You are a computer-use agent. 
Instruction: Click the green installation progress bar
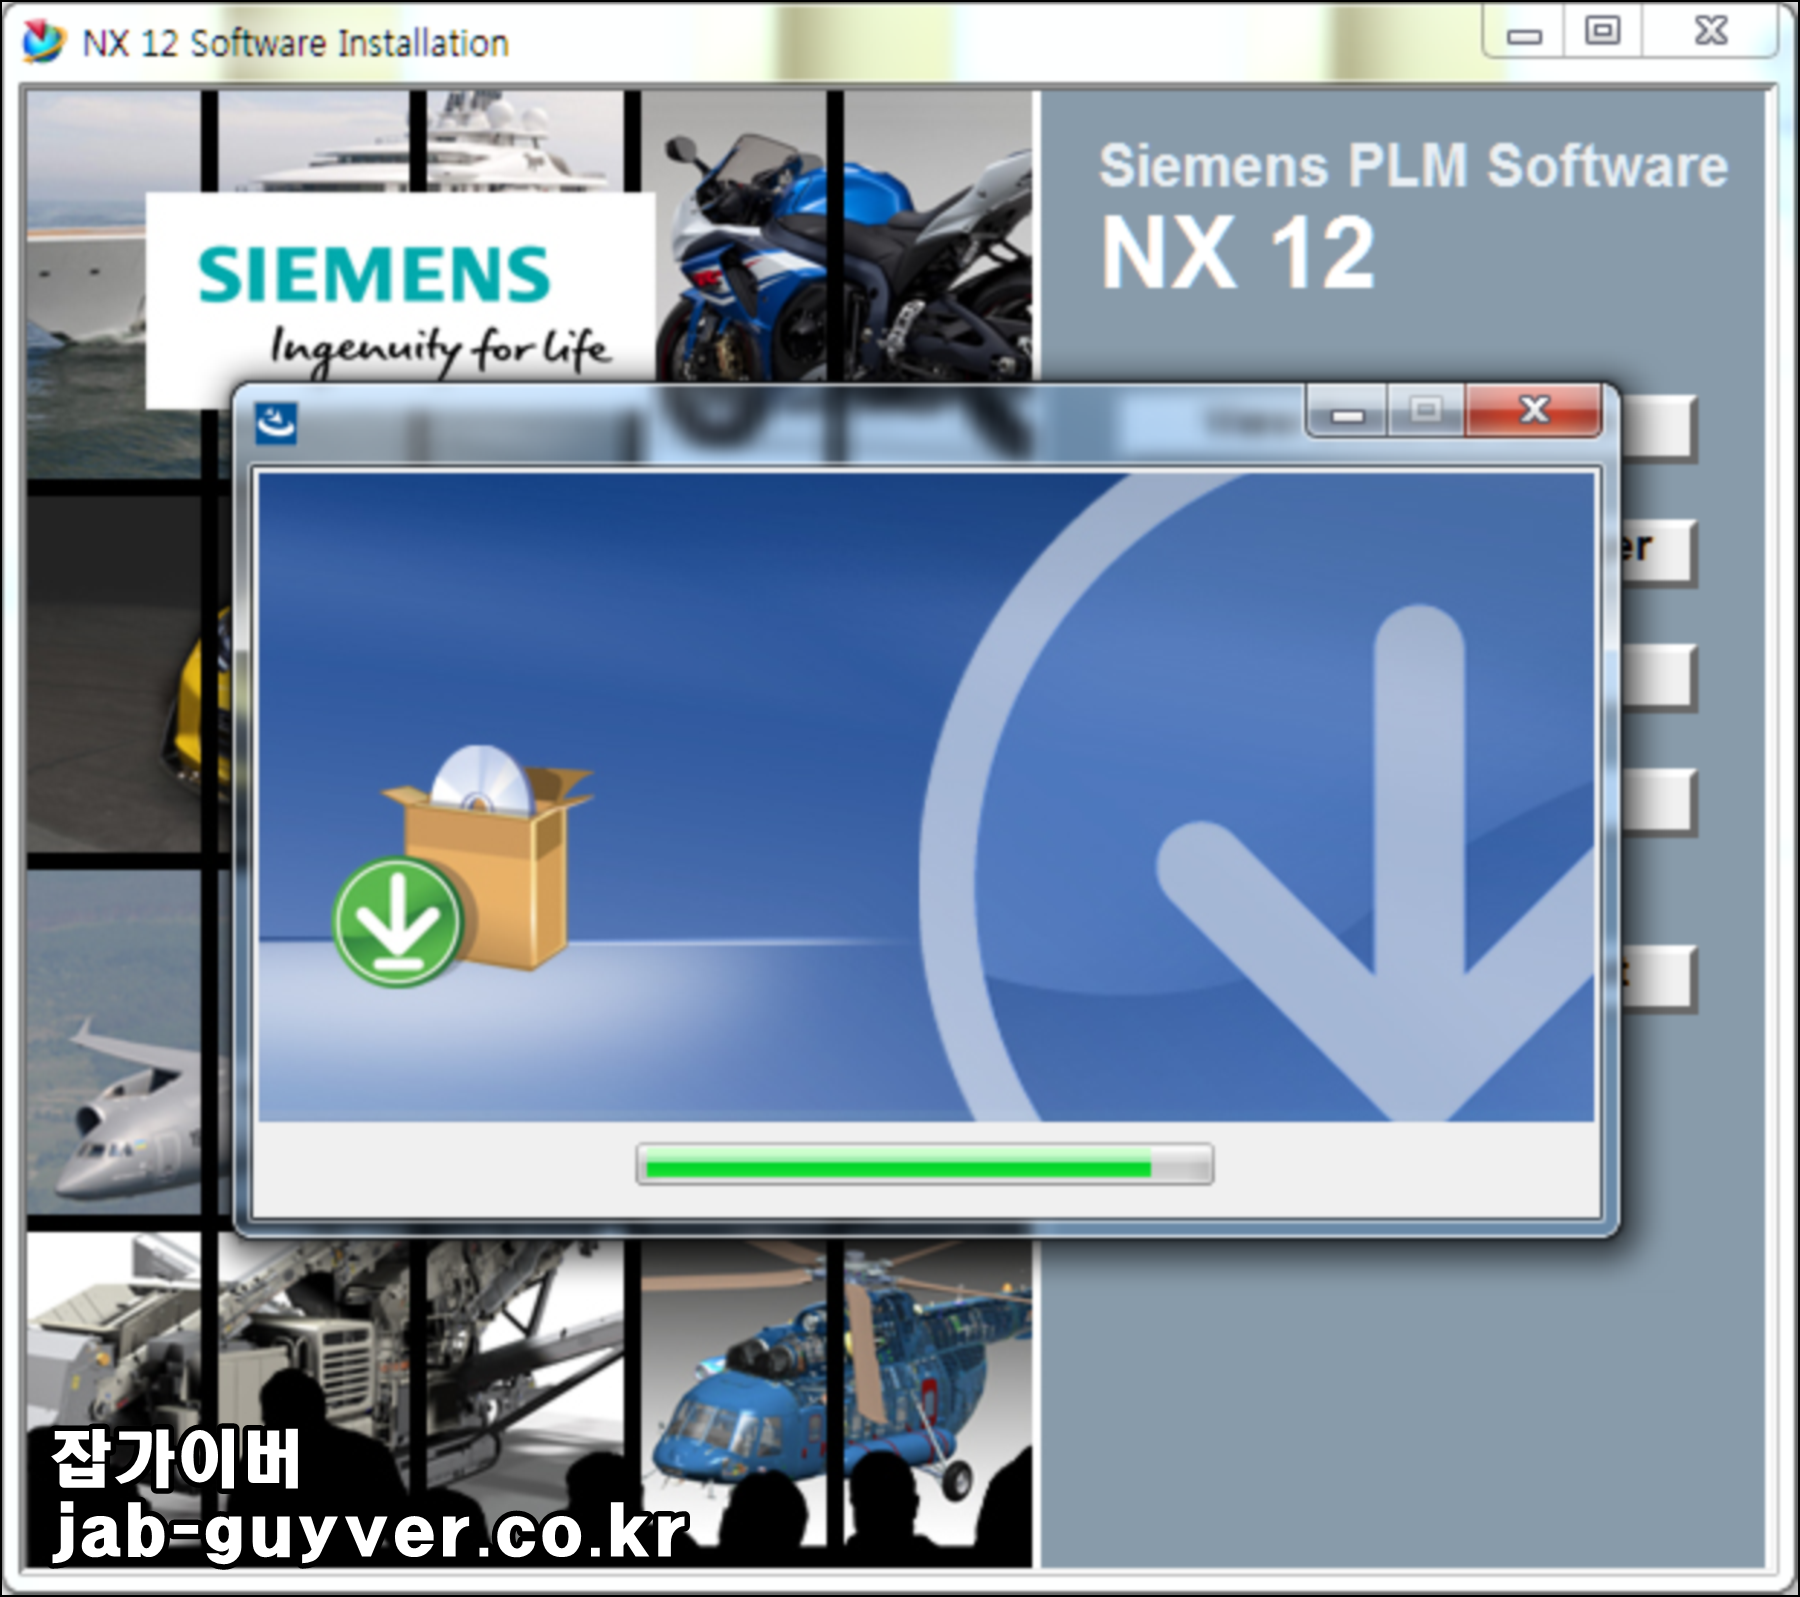925,1164
